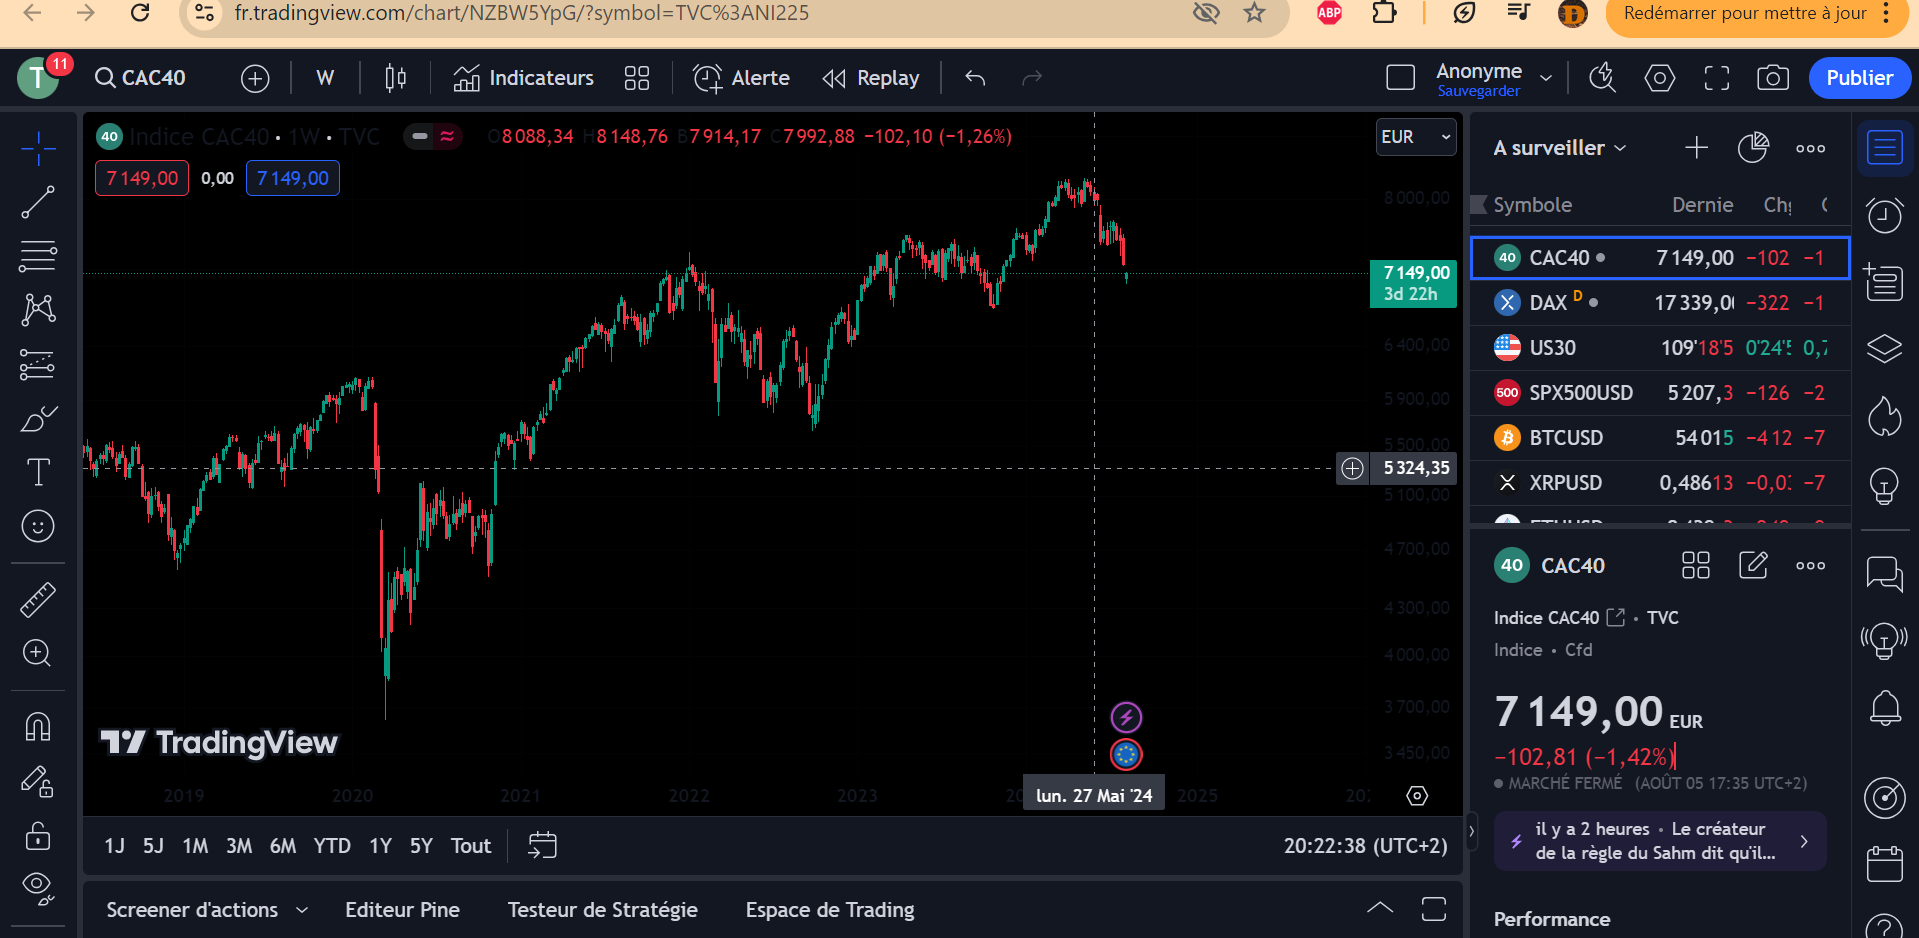
Task: Collapse the right watchlist panel arrow
Action: pyautogui.click(x=1471, y=831)
